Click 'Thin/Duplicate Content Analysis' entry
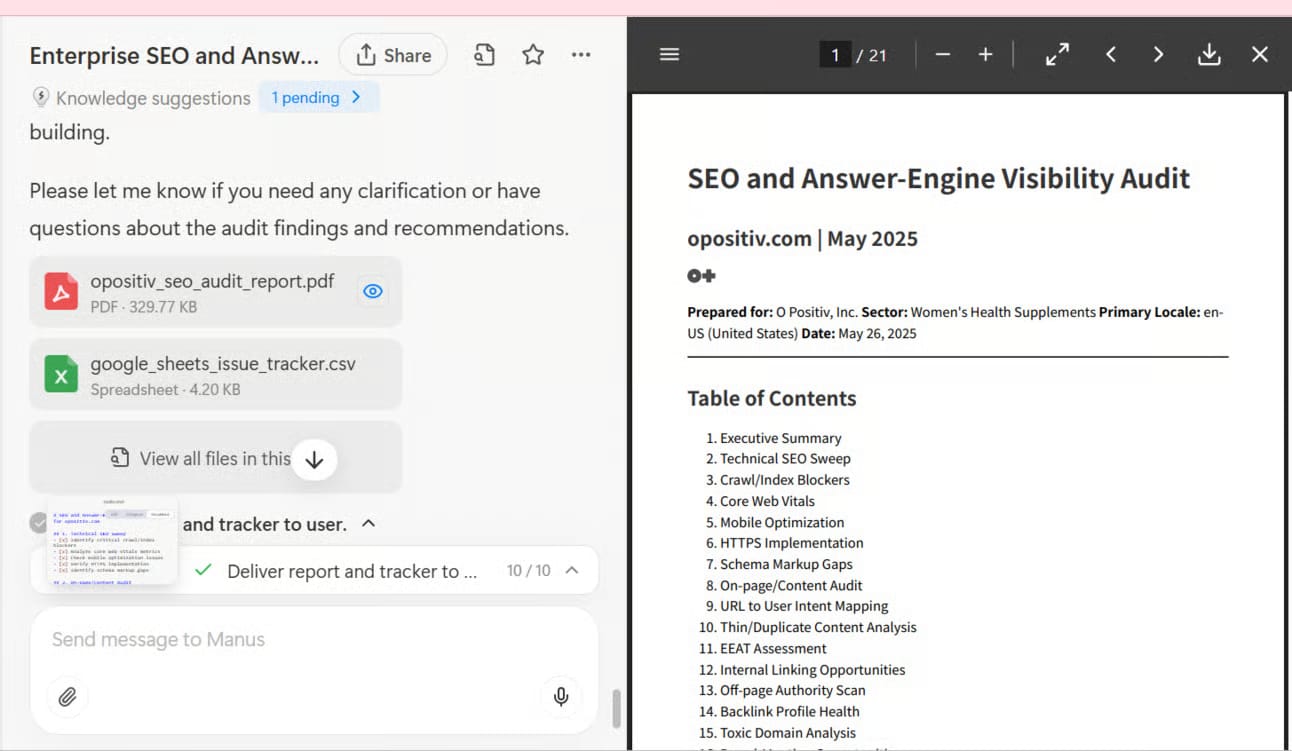This screenshot has height=751, width=1292. point(818,627)
